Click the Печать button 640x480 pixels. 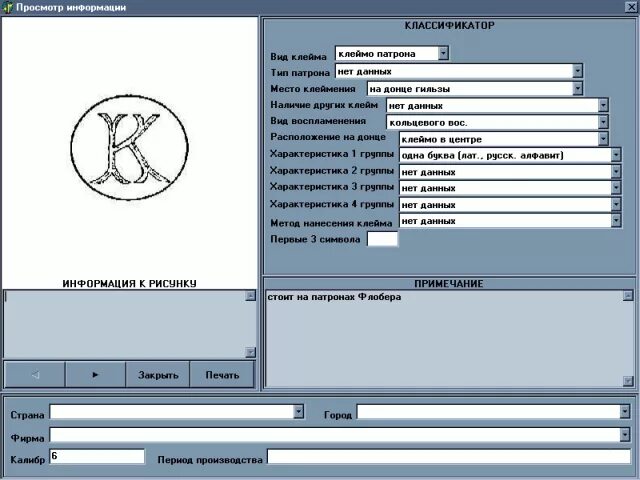pyautogui.click(x=222, y=375)
